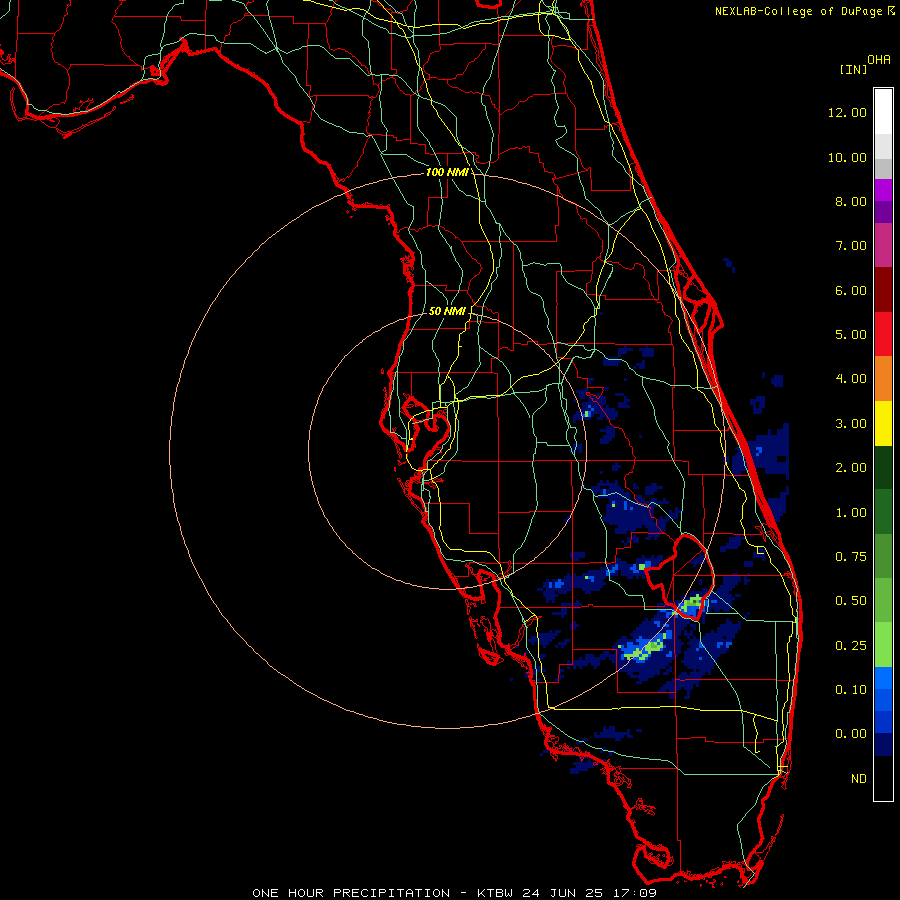Pick the bright red swatch beside 5.00

(883, 334)
